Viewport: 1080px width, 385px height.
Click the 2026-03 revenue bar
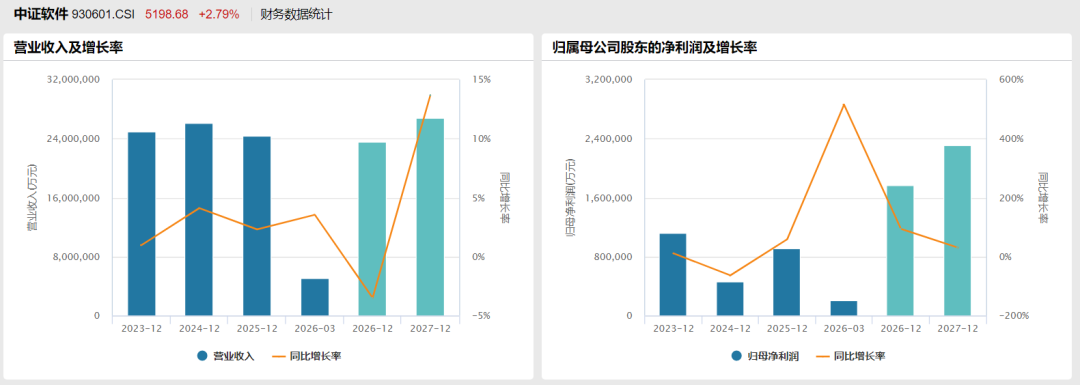pos(315,298)
